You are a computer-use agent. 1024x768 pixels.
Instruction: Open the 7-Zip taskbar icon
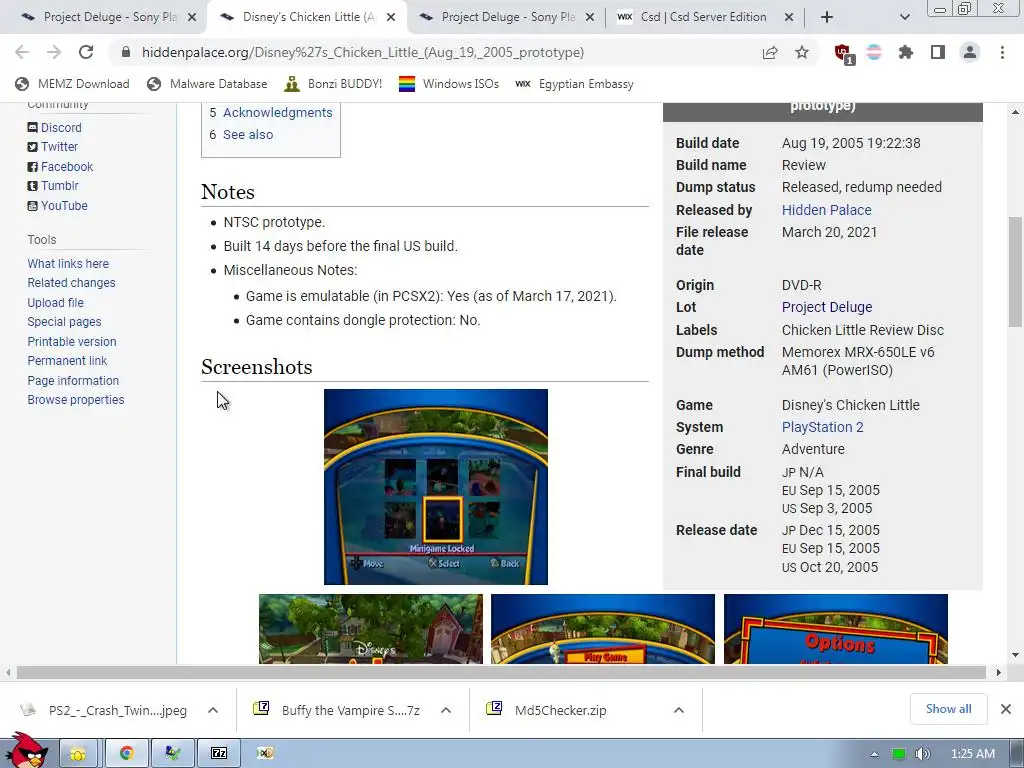click(x=219, y=754)
